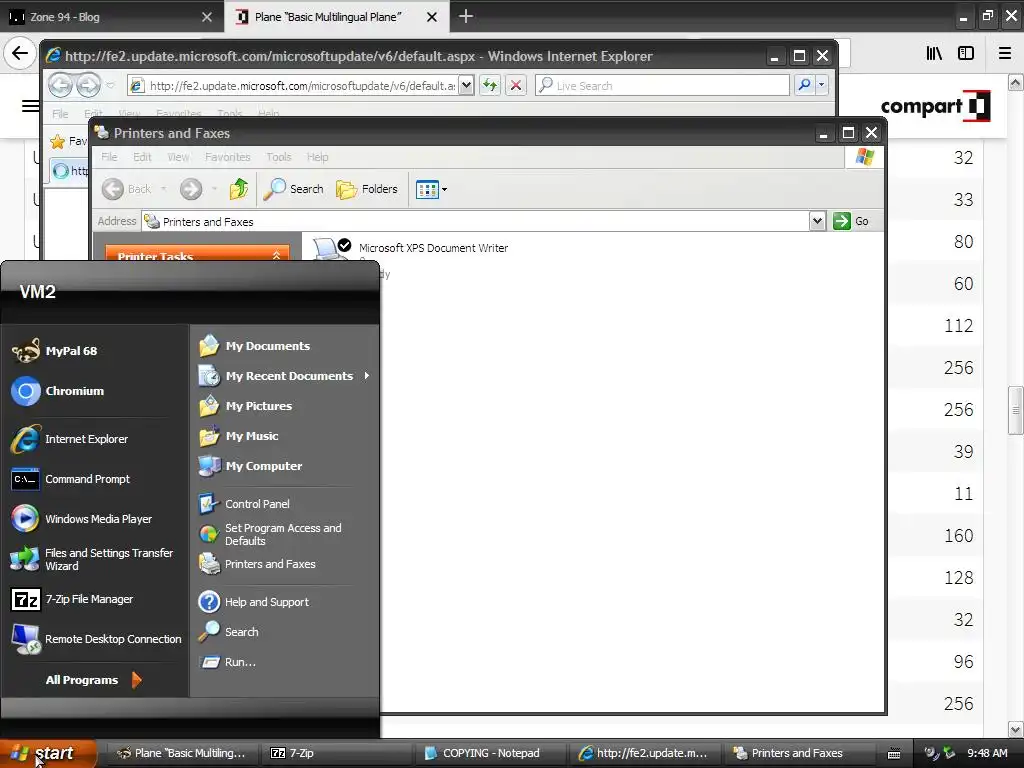Click the browser page scroll down arrow
Screen dimensions: 1024x768
[x=1015, y=729]
